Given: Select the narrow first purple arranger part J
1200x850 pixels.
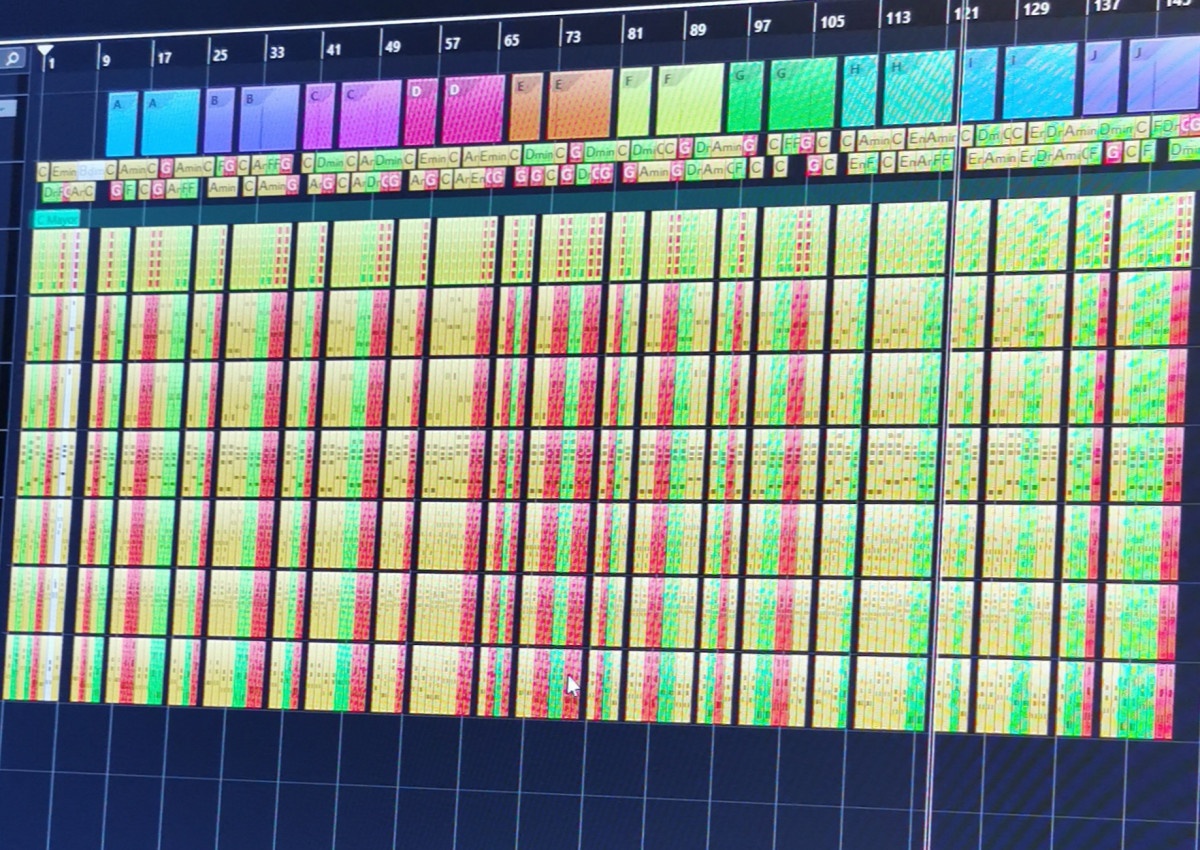Looking at the screenshot, I should point(1102,78).
